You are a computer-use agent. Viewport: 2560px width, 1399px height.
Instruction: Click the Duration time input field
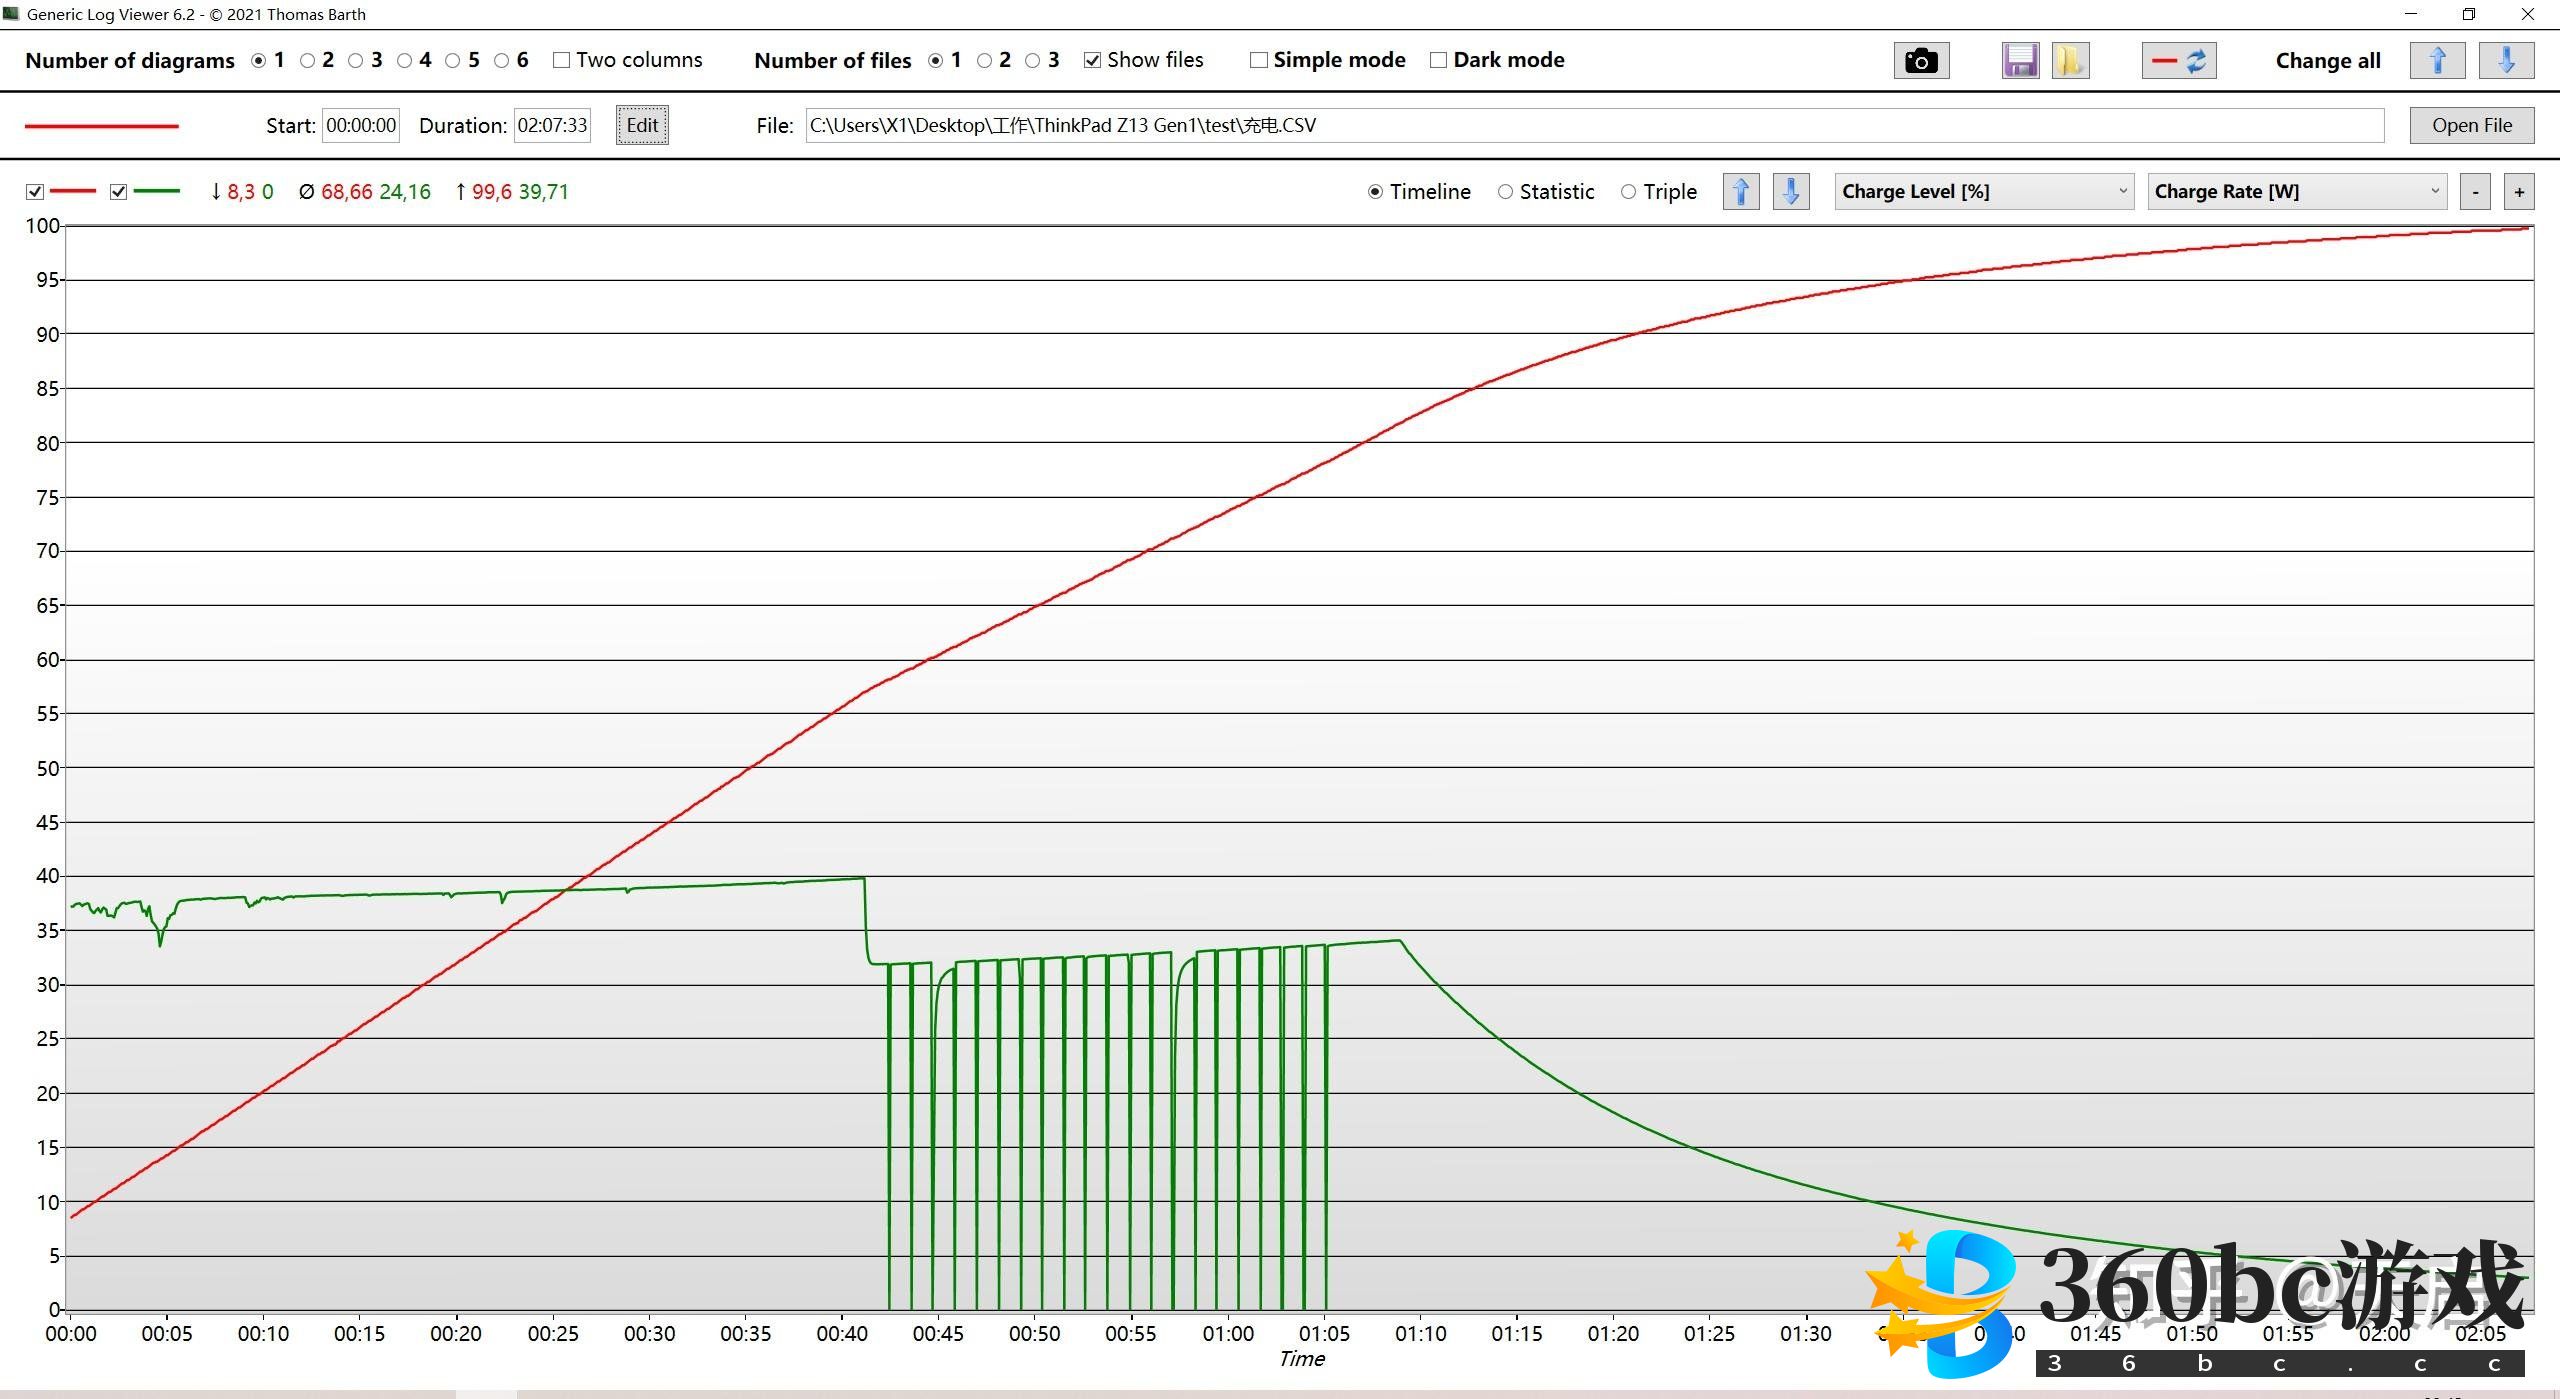552,125
